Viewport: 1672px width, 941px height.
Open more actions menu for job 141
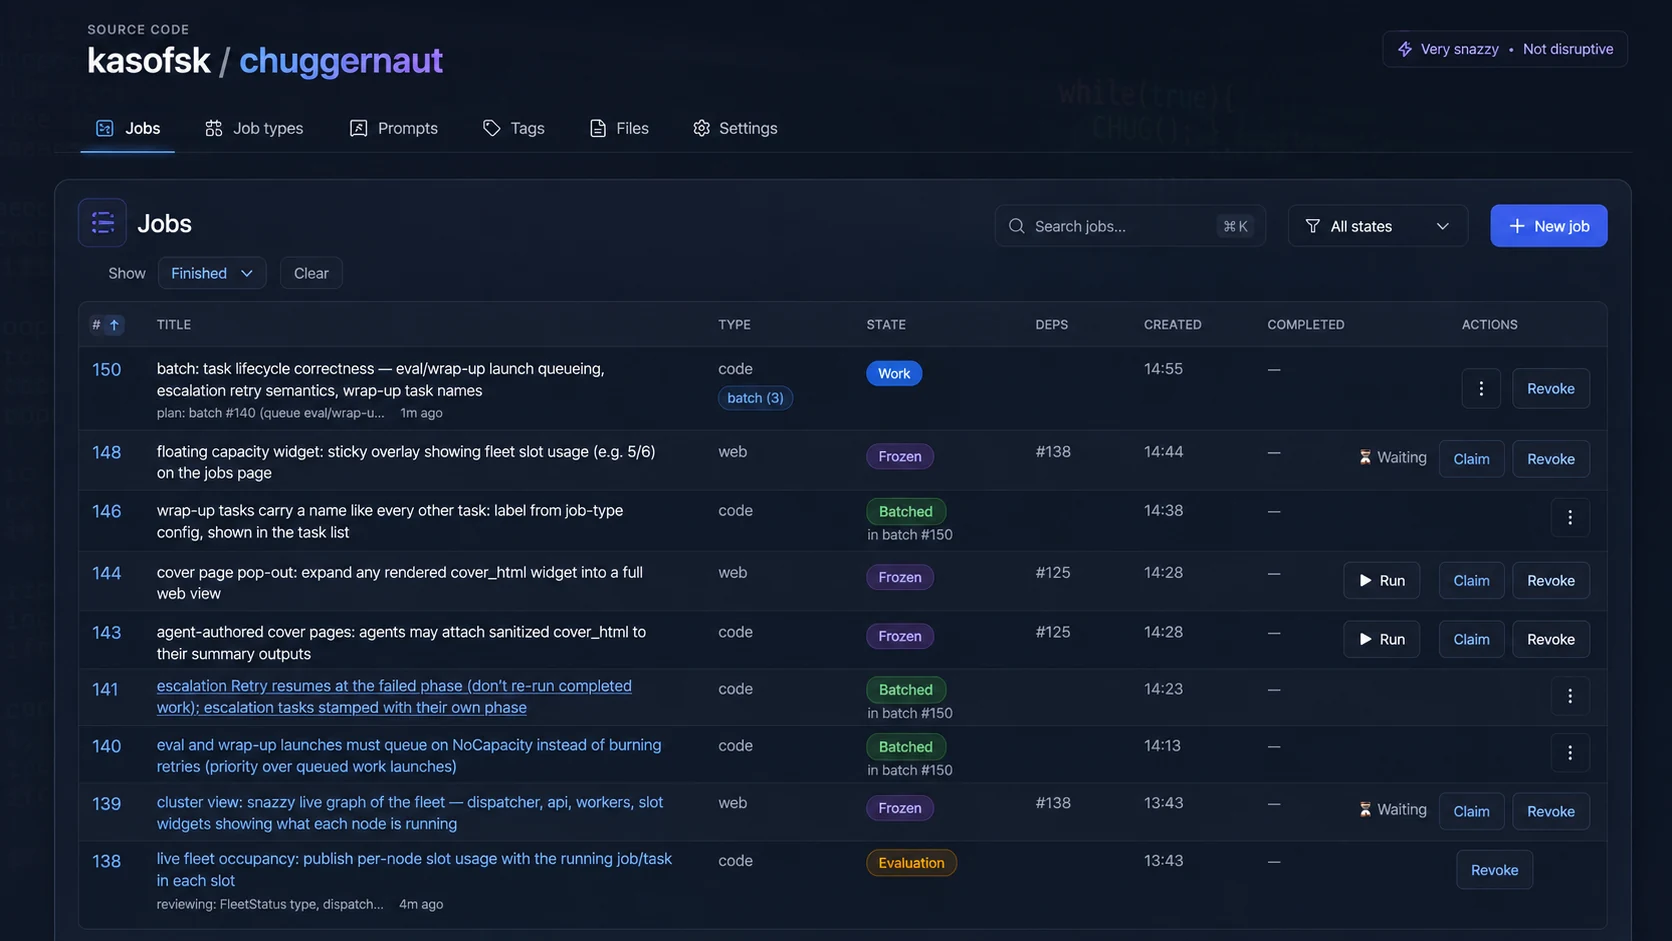1570,696
